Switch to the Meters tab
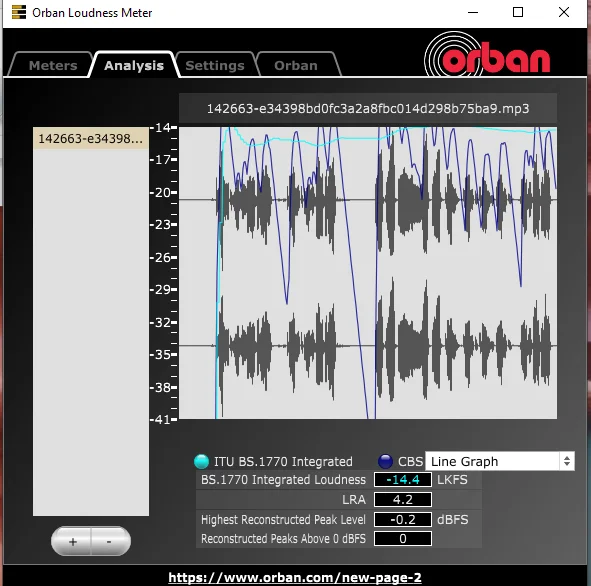The image size is (591, 586). pos(53,65)
